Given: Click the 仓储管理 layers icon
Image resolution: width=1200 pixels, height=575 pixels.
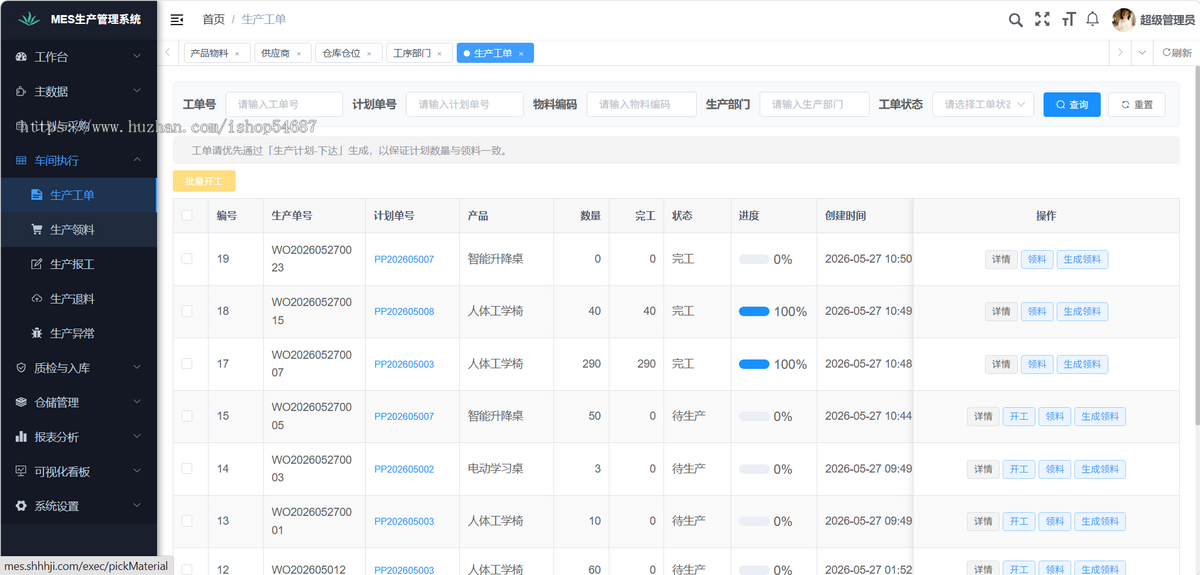Looking at the screenshot, I should coord(22,402).
